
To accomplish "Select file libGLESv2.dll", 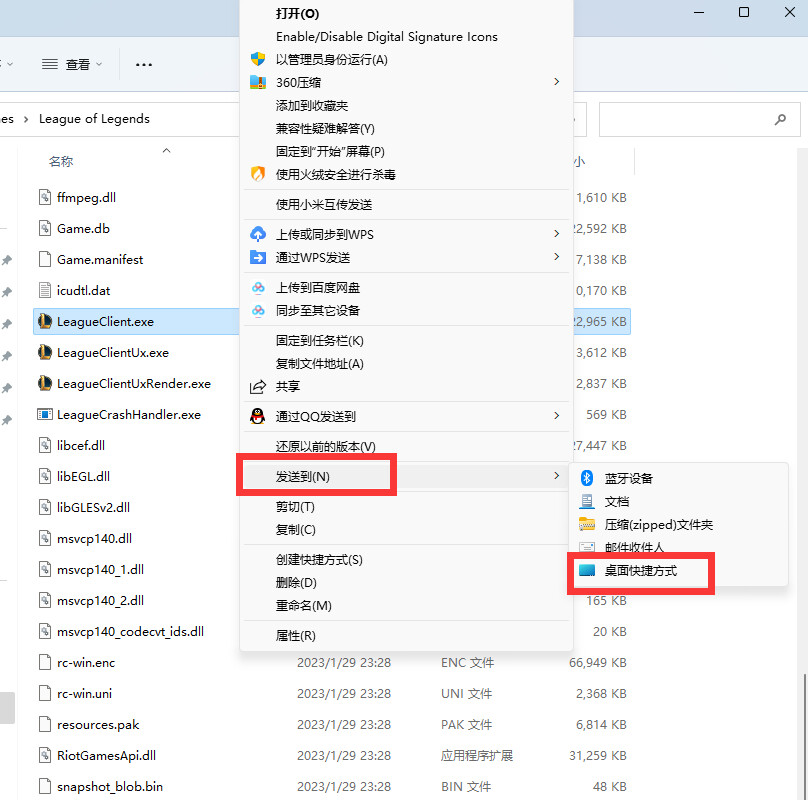I will [x=93, y=507].
